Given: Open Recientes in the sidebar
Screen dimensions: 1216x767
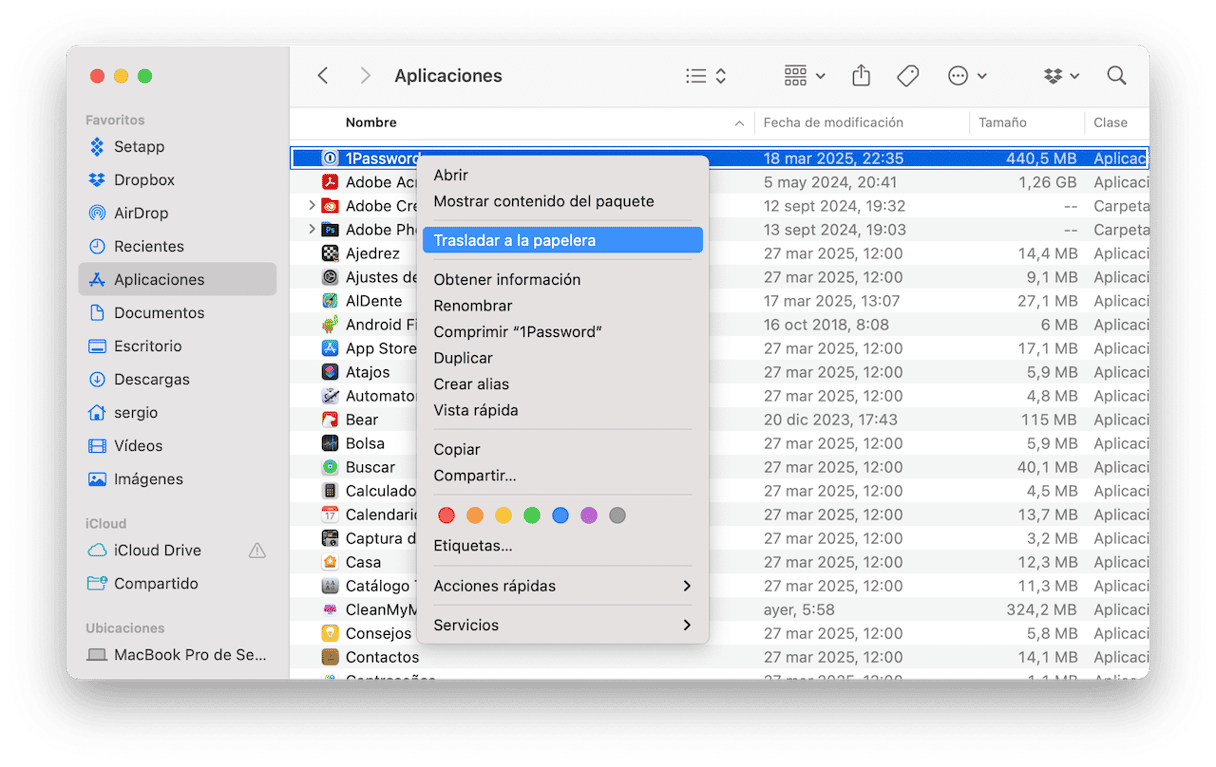Looking at the screenshot, I should point(177,246).
